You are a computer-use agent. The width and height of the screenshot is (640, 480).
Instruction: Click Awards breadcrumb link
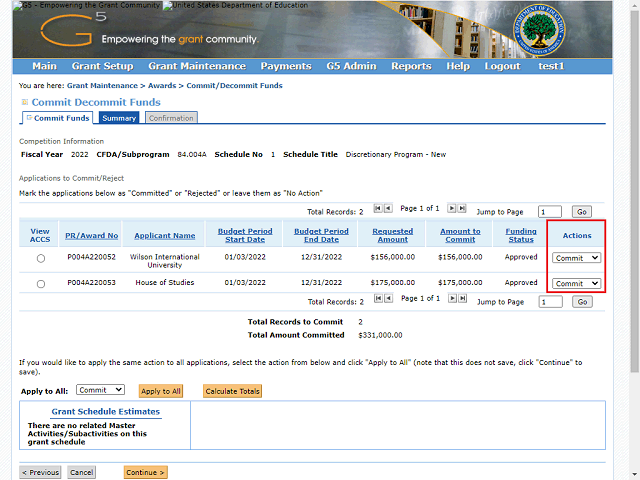(x=162, y=86)
